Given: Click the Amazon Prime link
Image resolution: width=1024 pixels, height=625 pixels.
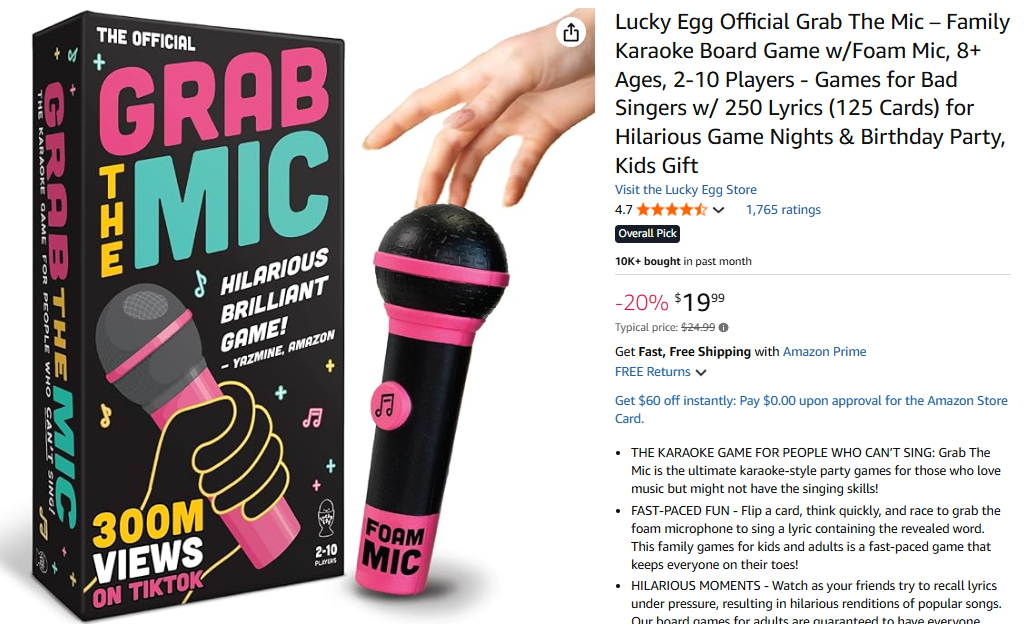Looking at the screenshot, I should point(824,352).
